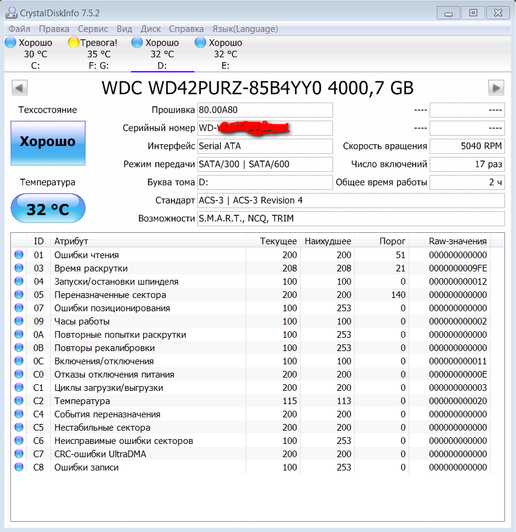516x532 pixels.
Task: Click status icon for Переназначенные сектора
Action: (x=19, y=294)
